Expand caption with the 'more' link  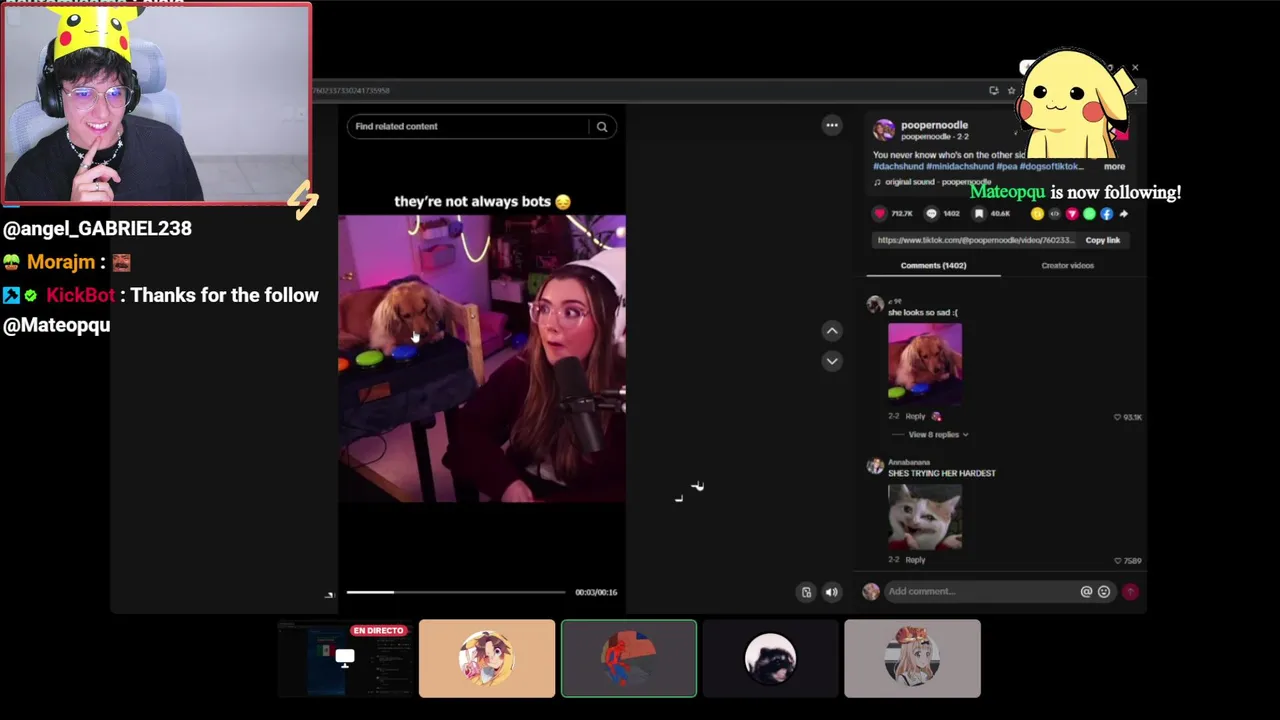coord(1114,167)
